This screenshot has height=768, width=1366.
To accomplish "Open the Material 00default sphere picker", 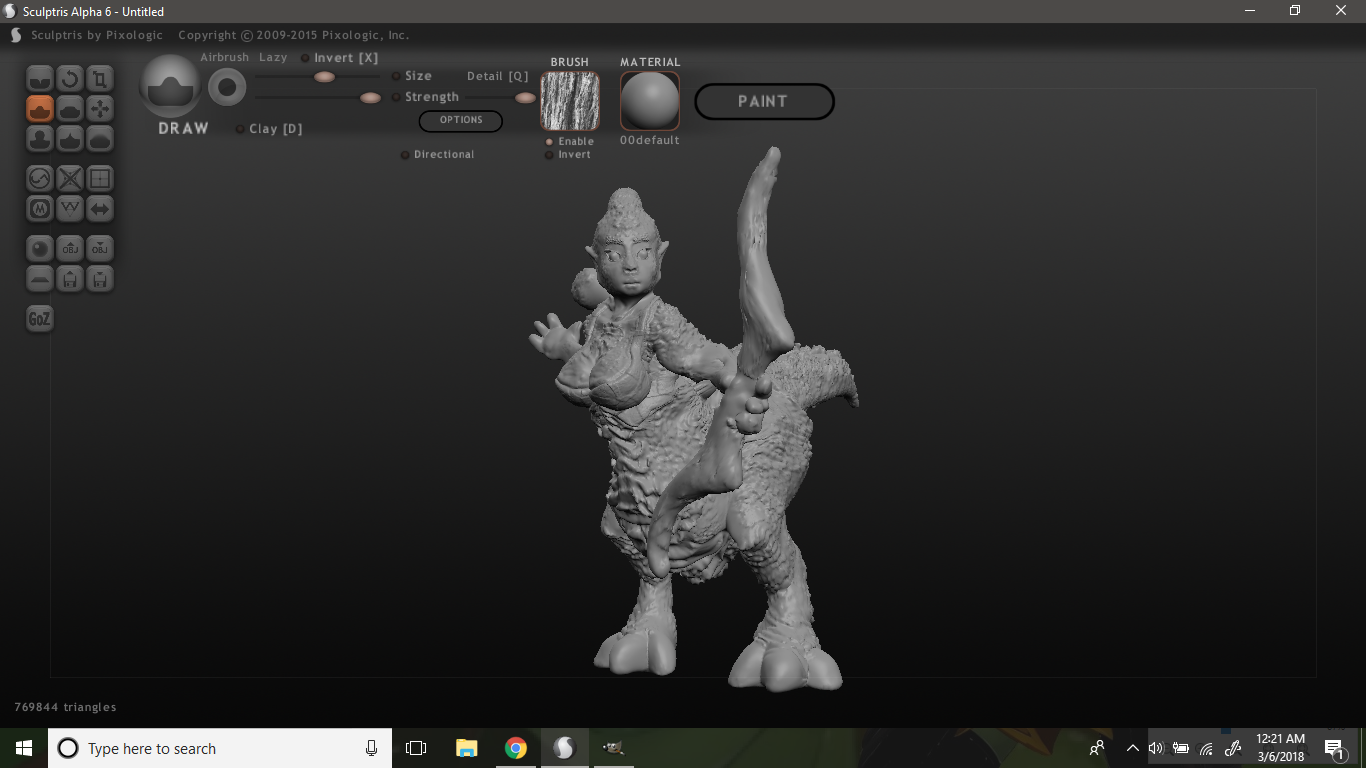I will coord(650,101).
